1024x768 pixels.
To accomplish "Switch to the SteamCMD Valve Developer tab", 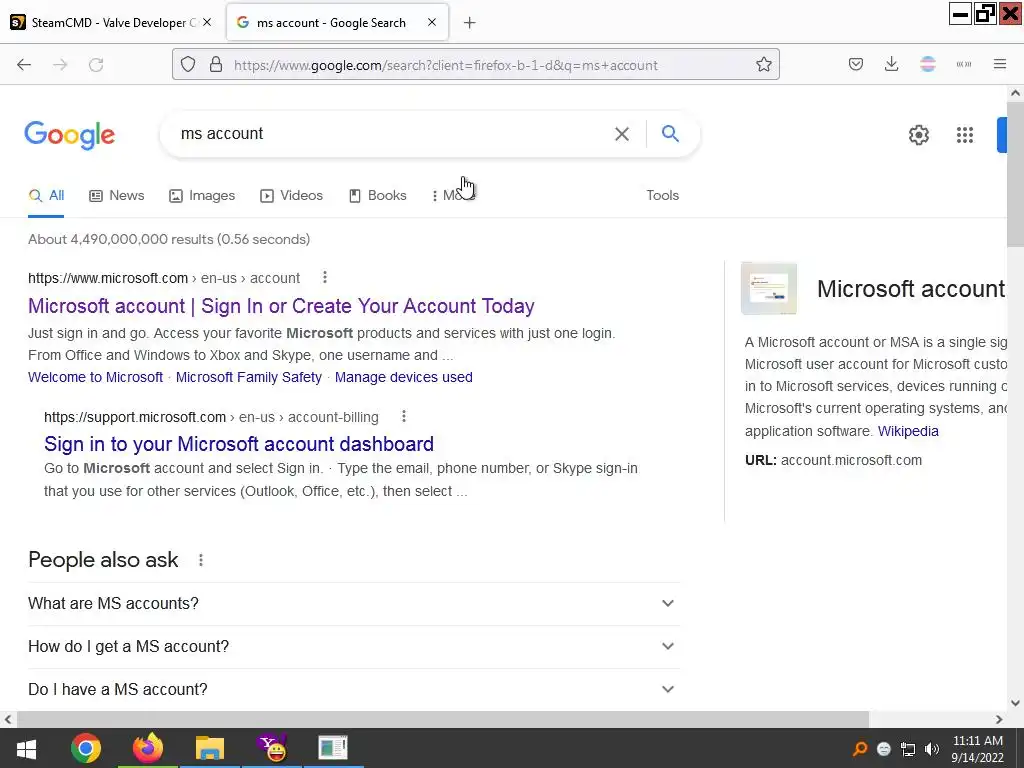I will 111,22.
